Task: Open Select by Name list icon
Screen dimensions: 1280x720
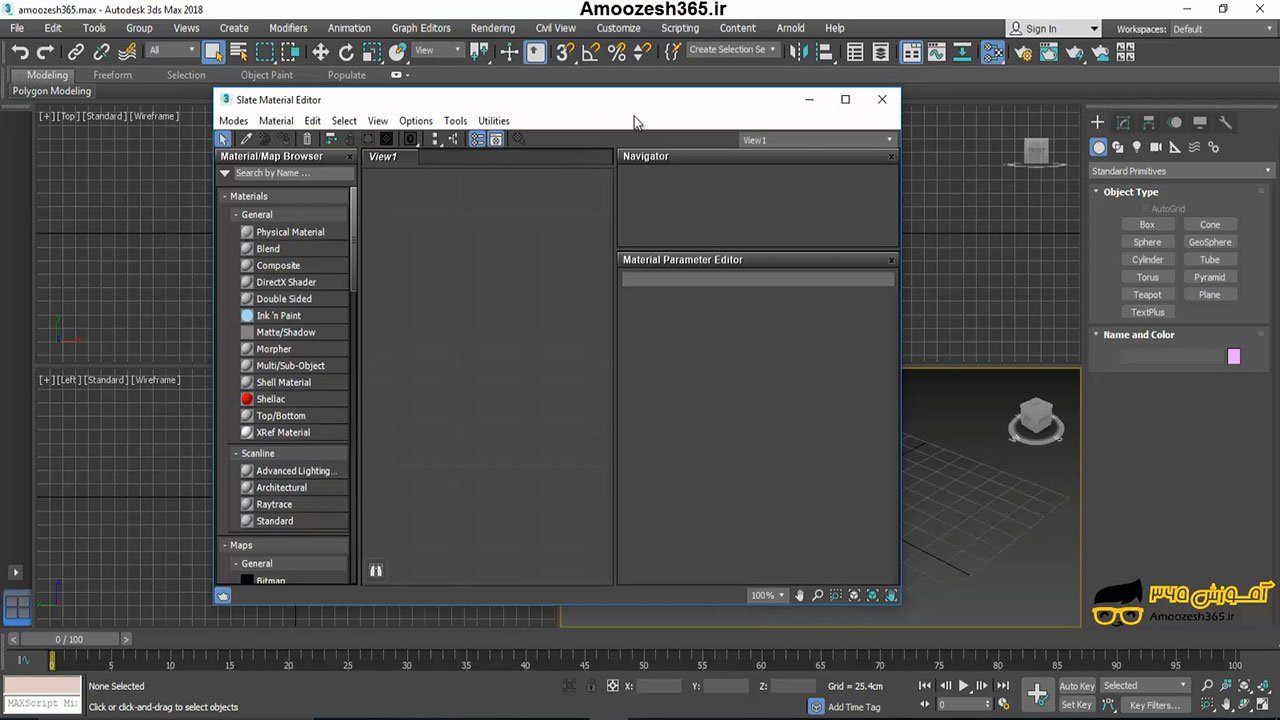Action: pos(239,52)
